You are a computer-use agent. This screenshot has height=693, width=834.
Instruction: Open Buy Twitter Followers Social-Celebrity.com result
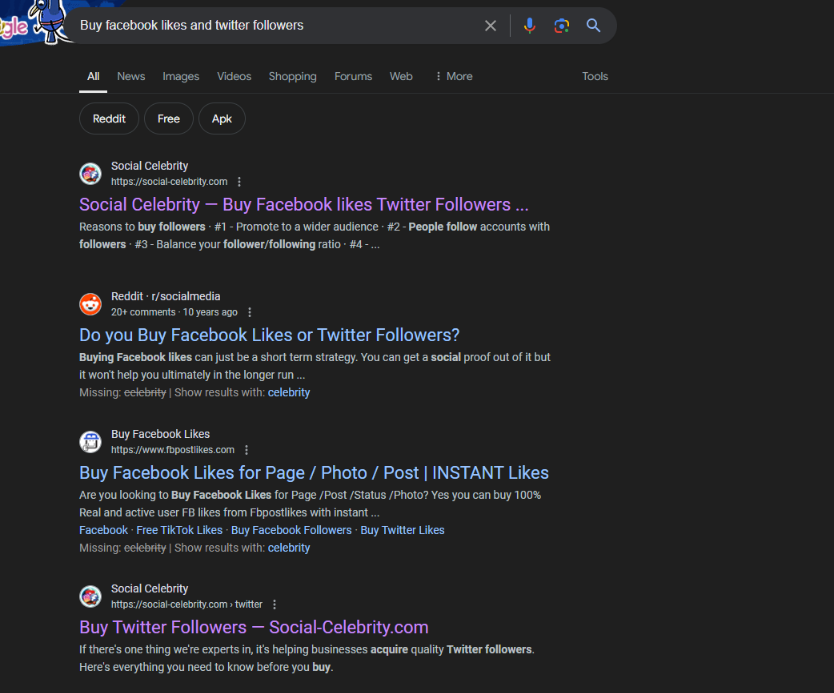pyautogui.click(x=254, y=628)
